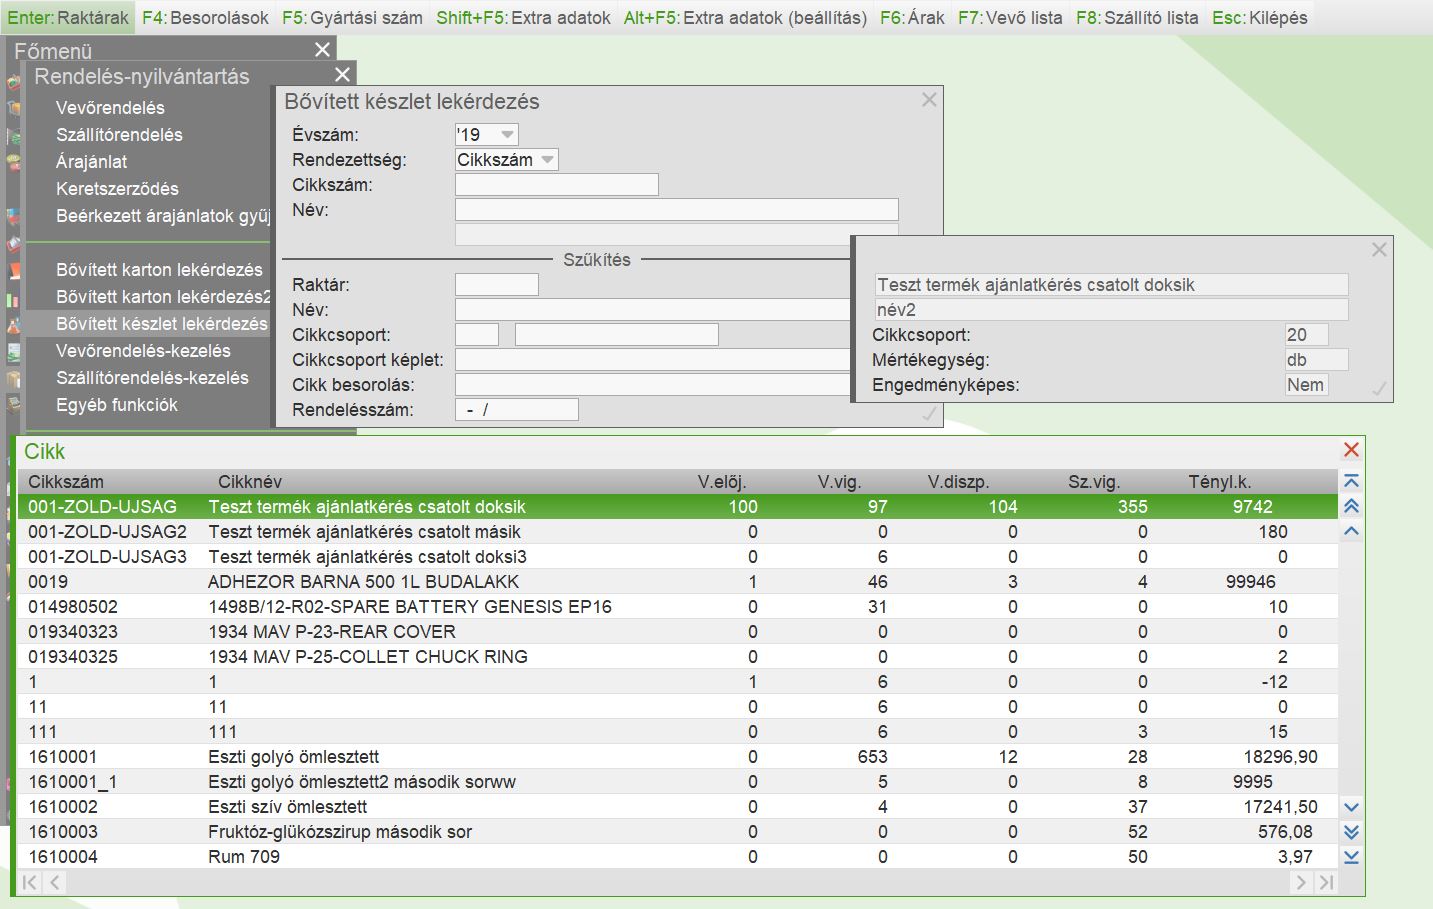Select Keretszerződés in the menu
The width and height of the screenshot is (1433, 909).
[x=117, y=189]
